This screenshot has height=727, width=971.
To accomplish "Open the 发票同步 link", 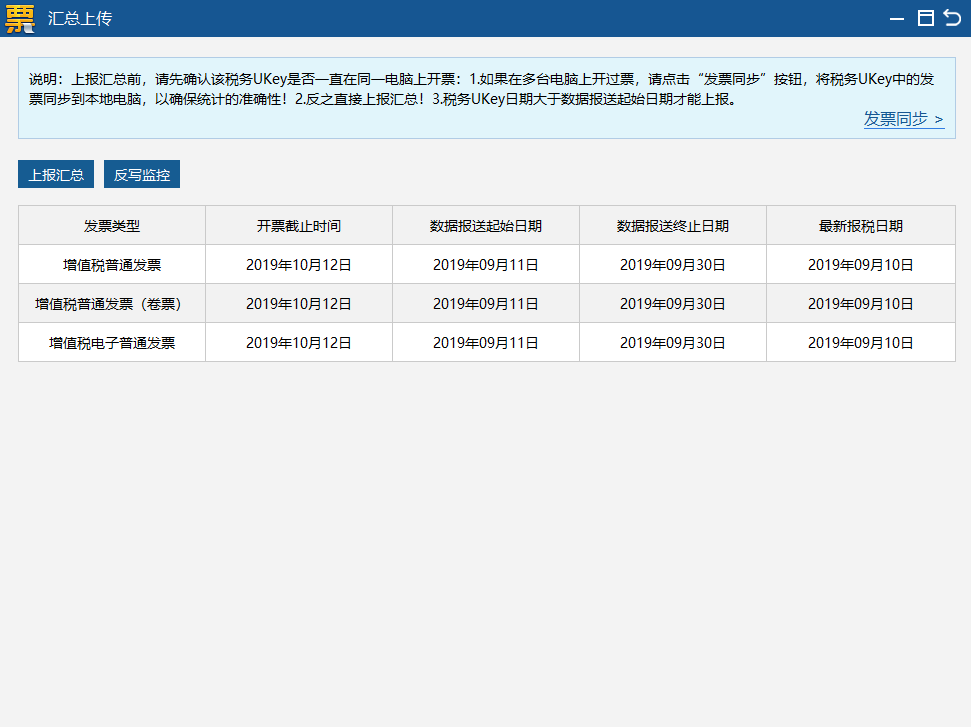I will [x=903, y=119].
